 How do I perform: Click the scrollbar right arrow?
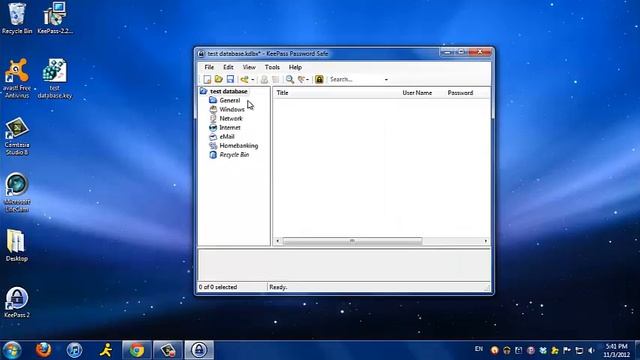coord(485,241)
